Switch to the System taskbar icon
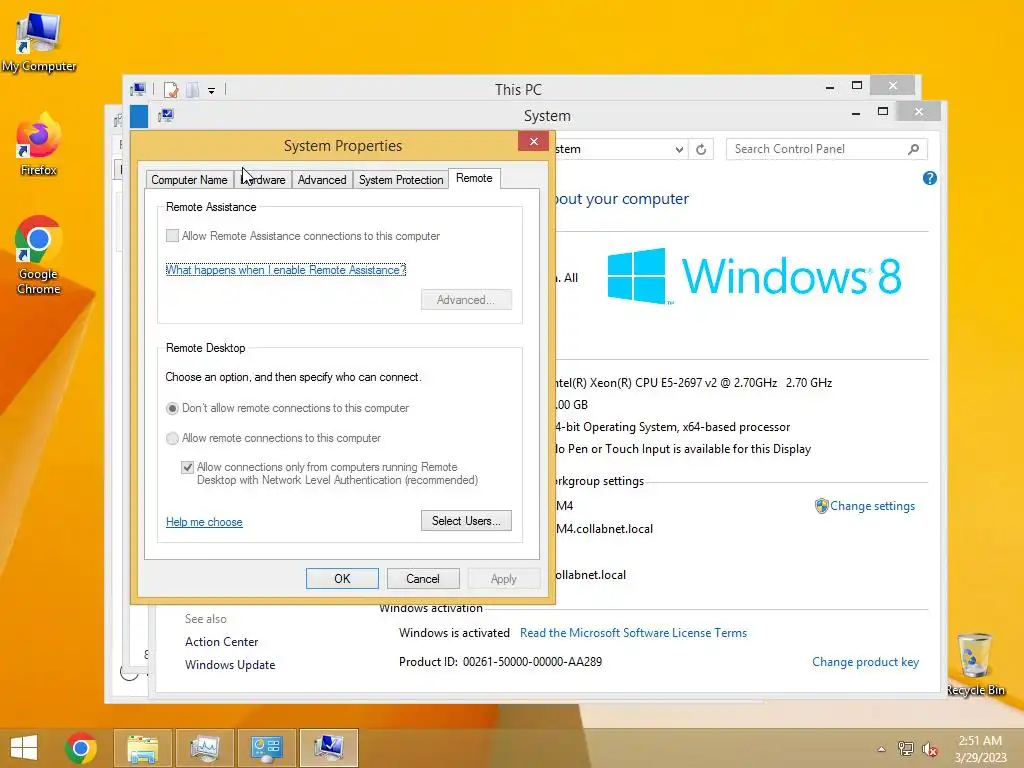This screenshot has height=768, width=1024. point(328,748)
